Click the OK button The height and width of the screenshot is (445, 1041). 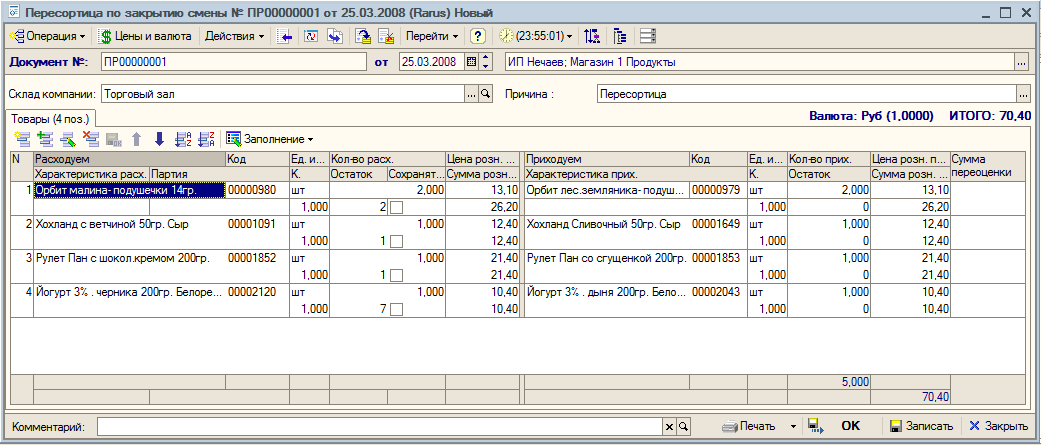point(850,426)
